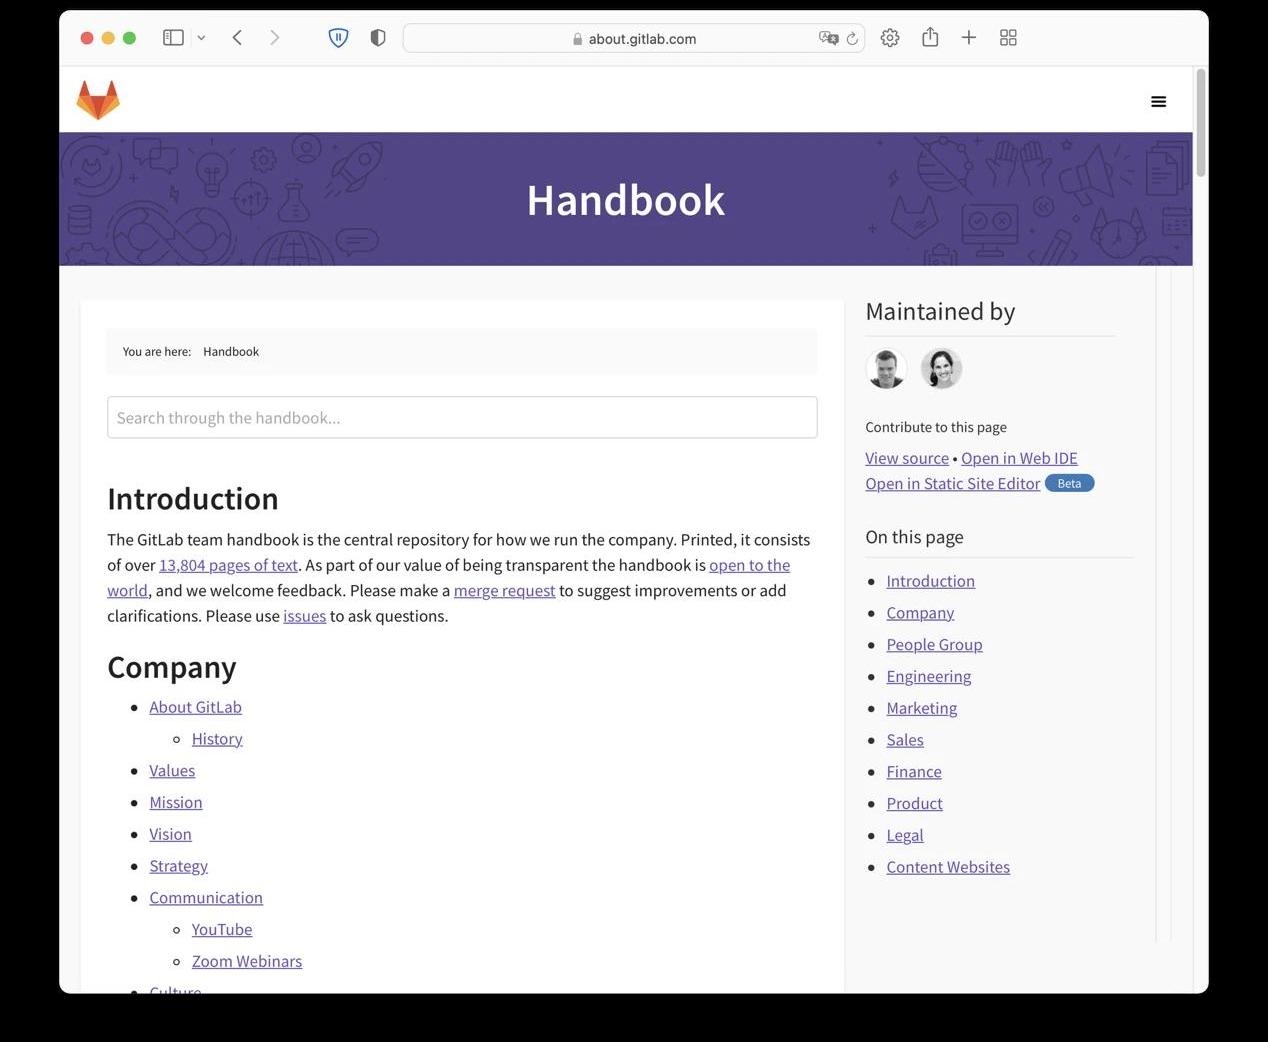
Task: Click the Company heading in main content
Action: coord(172,667)
